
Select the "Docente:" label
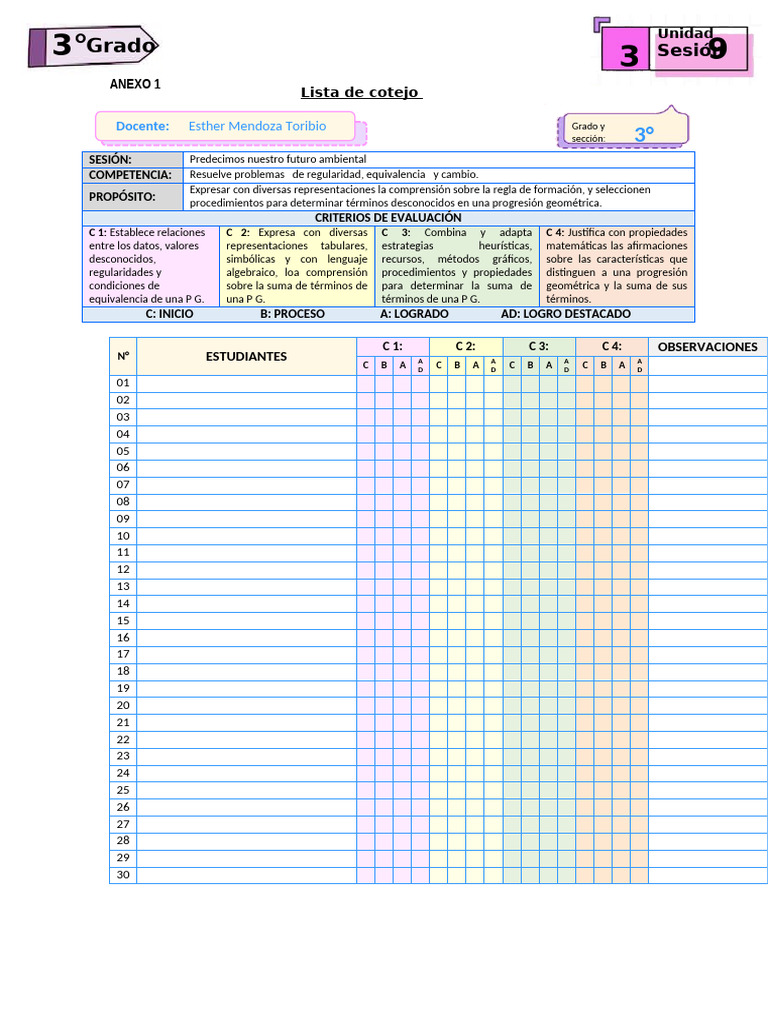point(142,127)
